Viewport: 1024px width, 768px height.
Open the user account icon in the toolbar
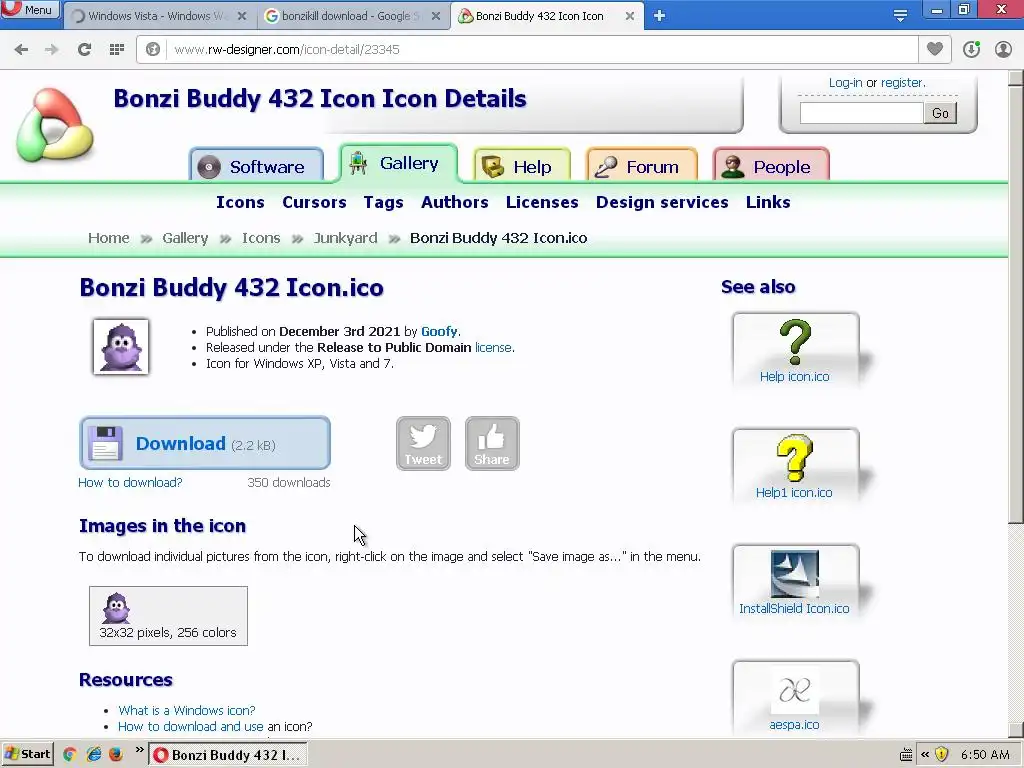pyautogui.click(x=1003, y=49)
